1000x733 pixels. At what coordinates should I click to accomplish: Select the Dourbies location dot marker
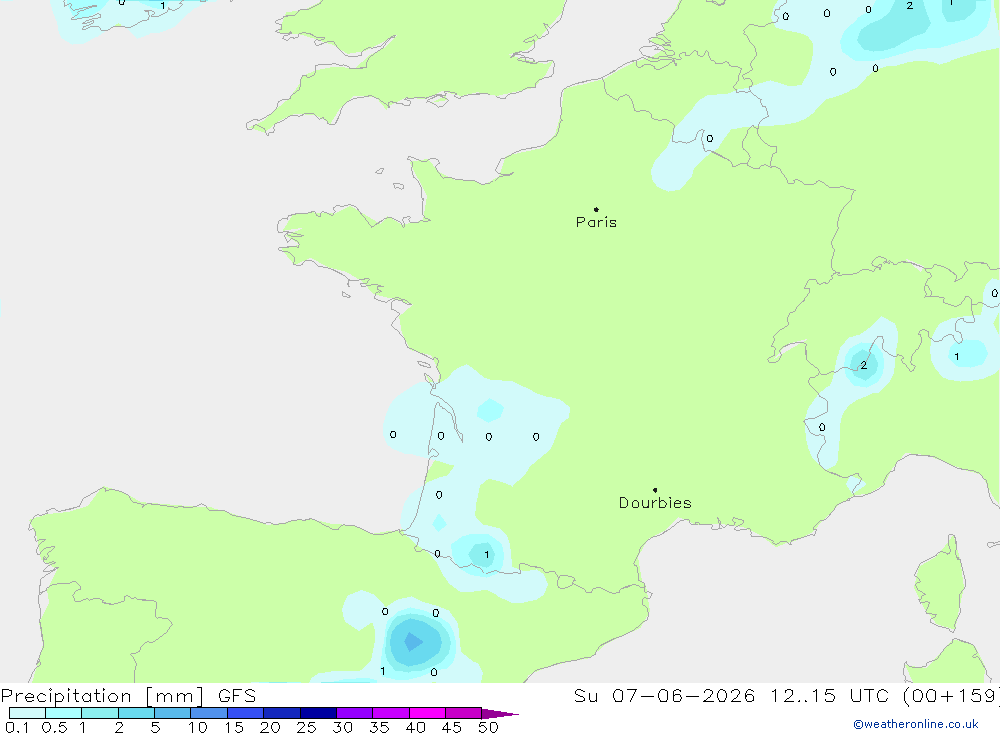tap(655, 490)
